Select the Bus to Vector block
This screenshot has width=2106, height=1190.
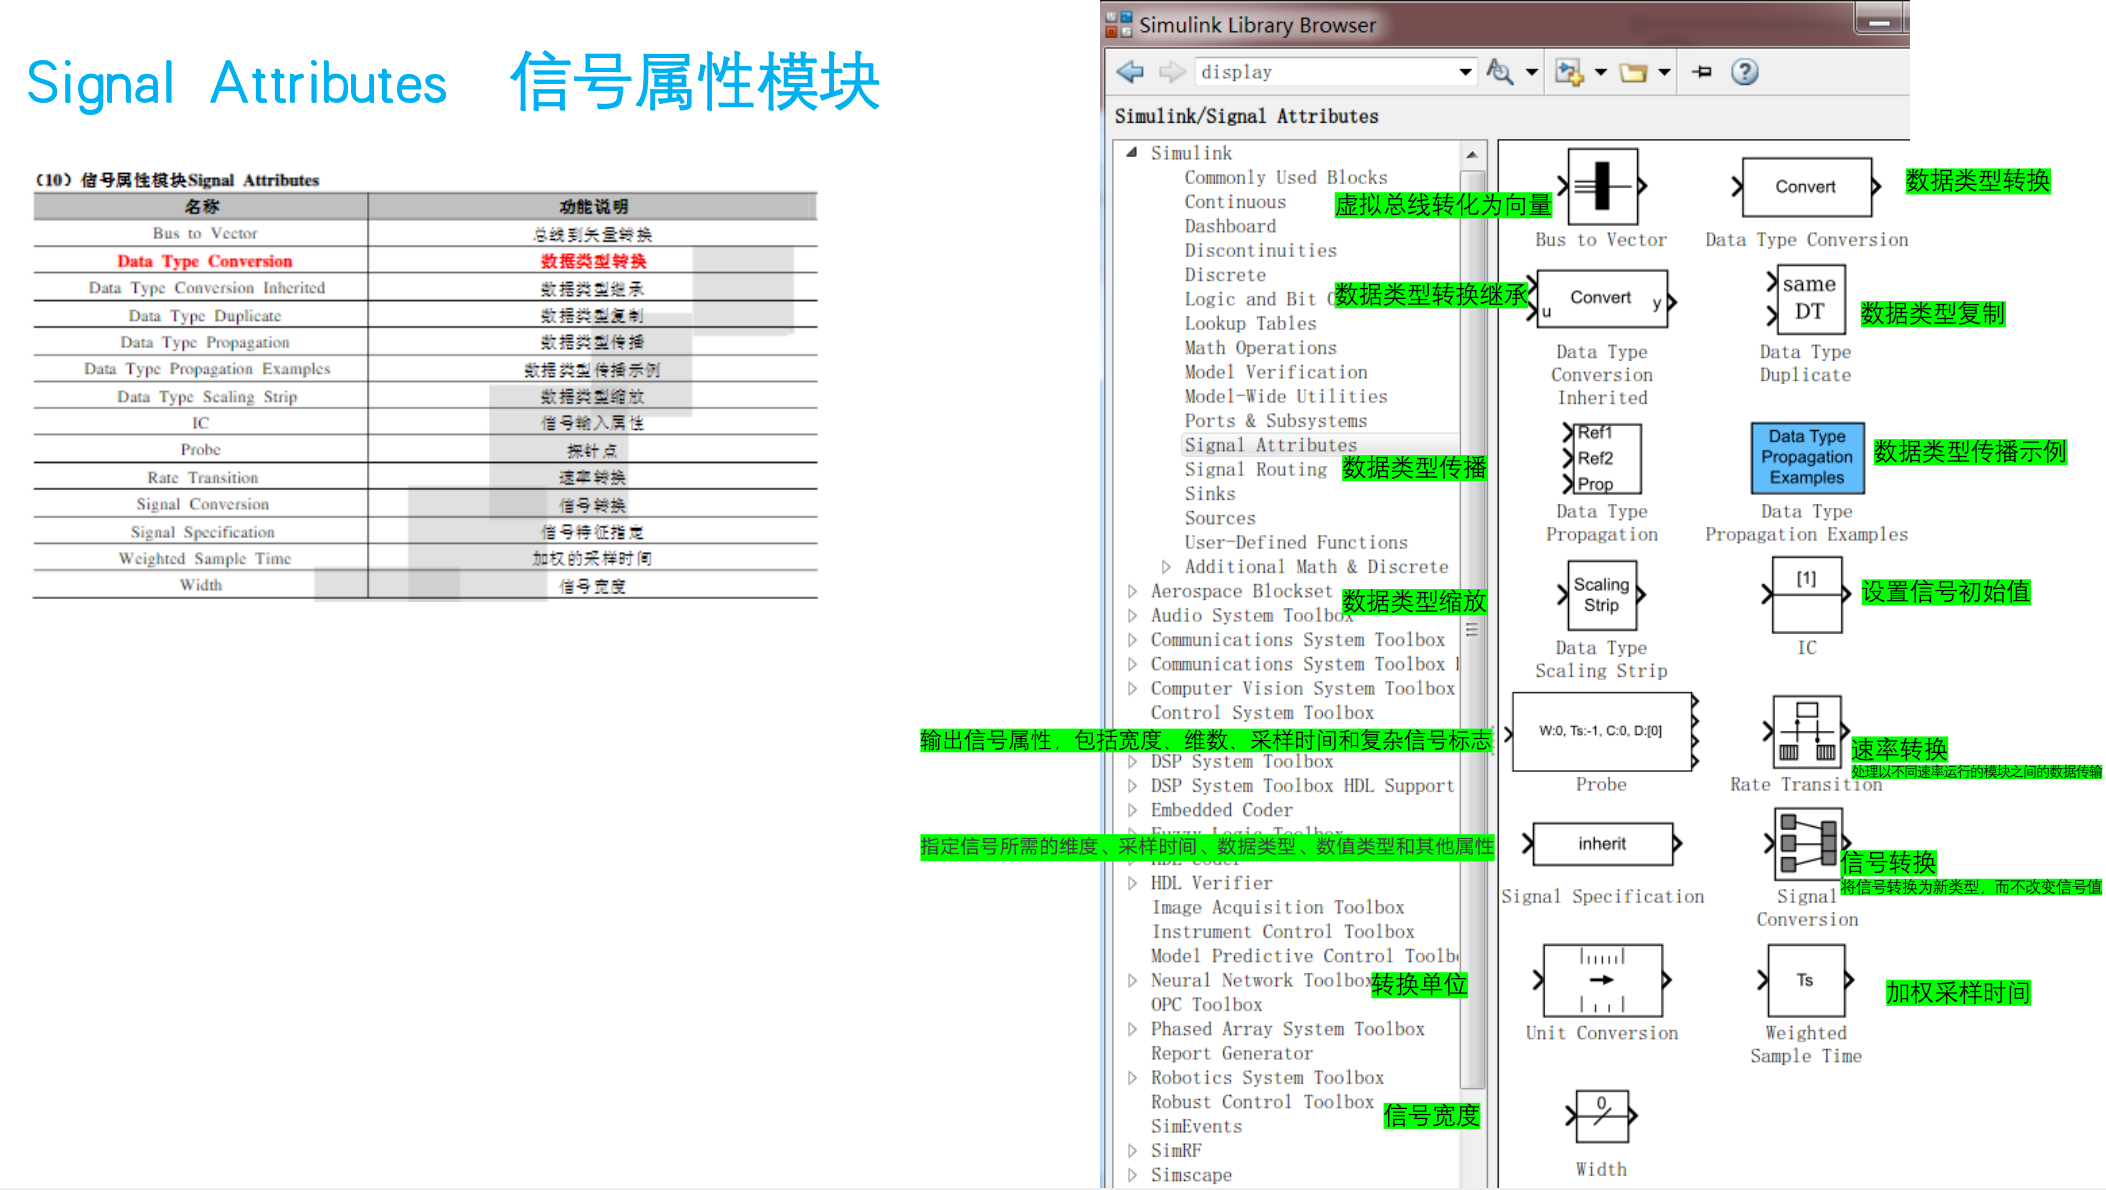pyautogui.click(x=1601, y=186)
